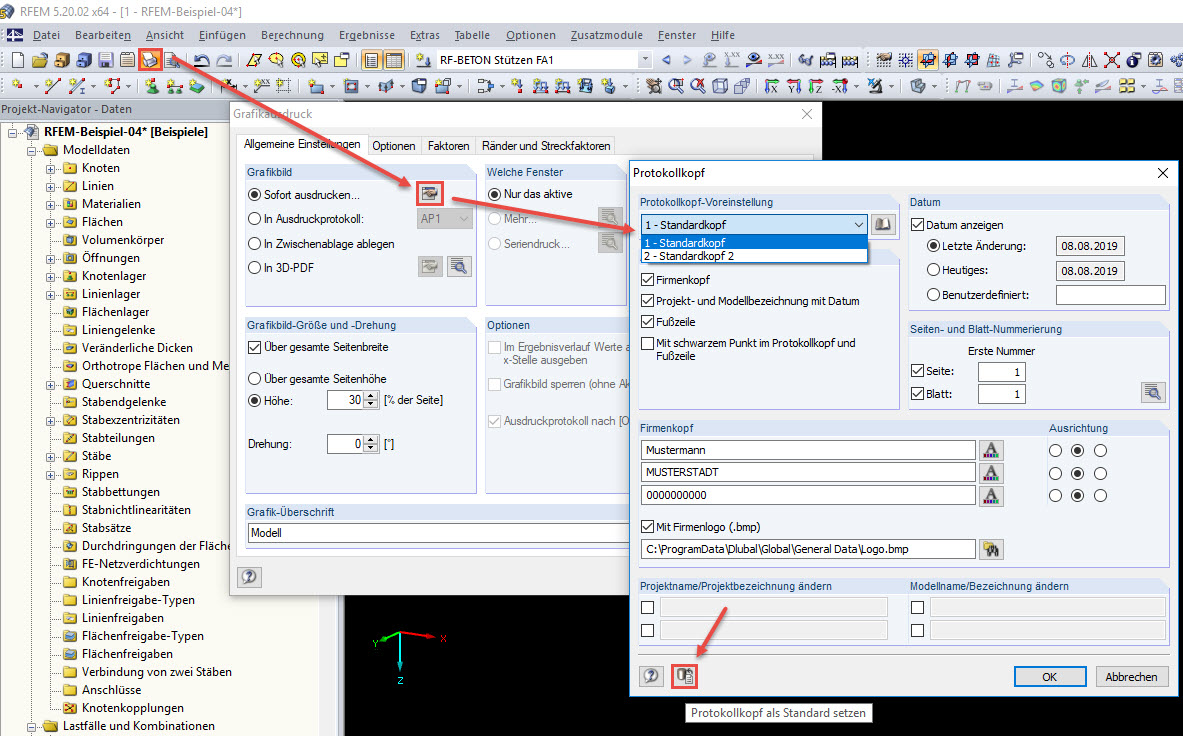Toggle Über gesamte Seitenbreite checkbox
Screen dimensions: 1183x736
254,347
